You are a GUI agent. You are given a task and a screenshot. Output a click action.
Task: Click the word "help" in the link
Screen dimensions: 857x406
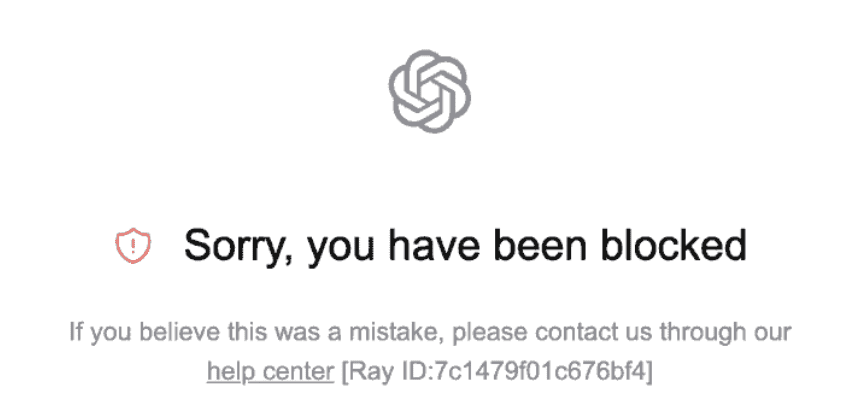pos(227,372)
